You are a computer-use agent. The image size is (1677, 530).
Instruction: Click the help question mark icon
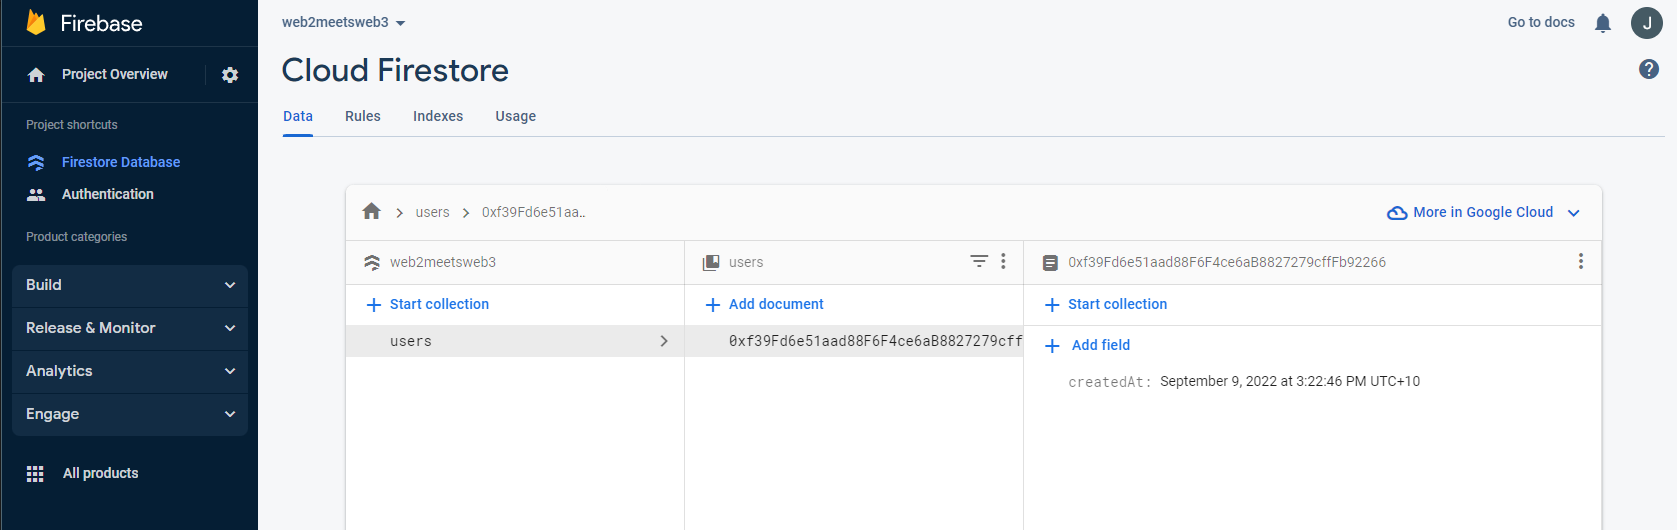click(x=1649, y=69)
